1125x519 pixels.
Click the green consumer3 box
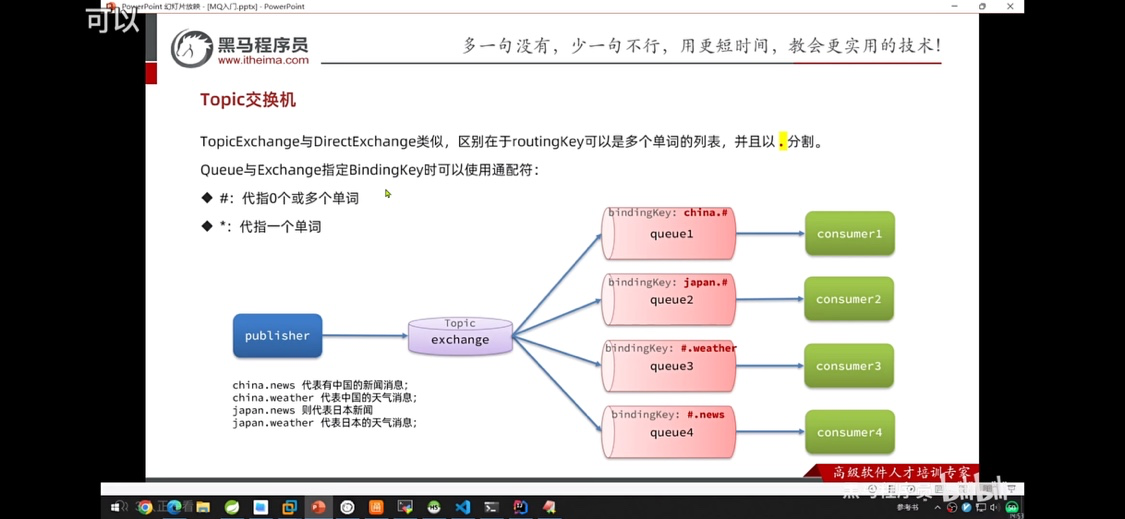(849, 365)
